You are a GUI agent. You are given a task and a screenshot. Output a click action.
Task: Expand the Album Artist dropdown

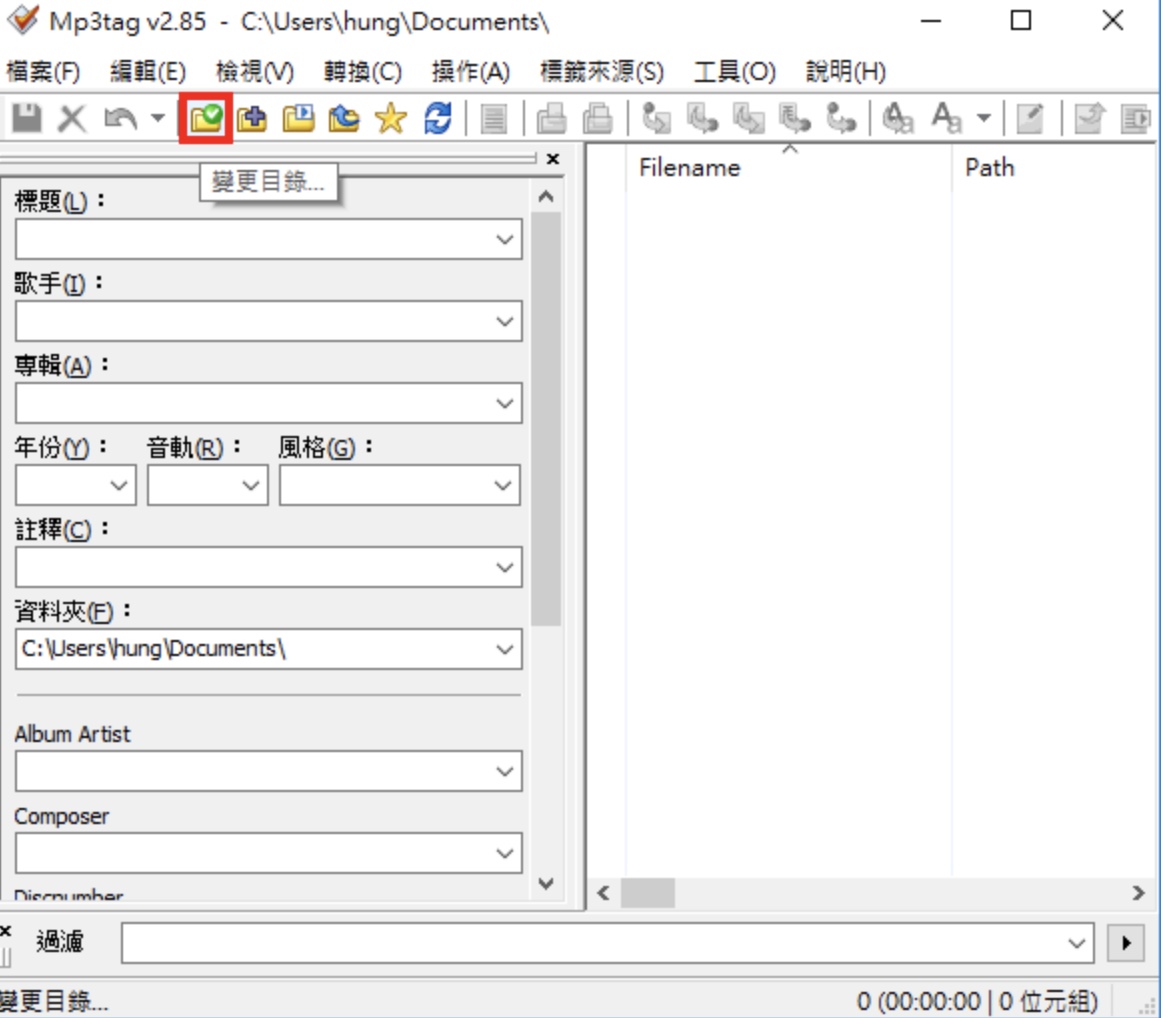tap(505, 772)
